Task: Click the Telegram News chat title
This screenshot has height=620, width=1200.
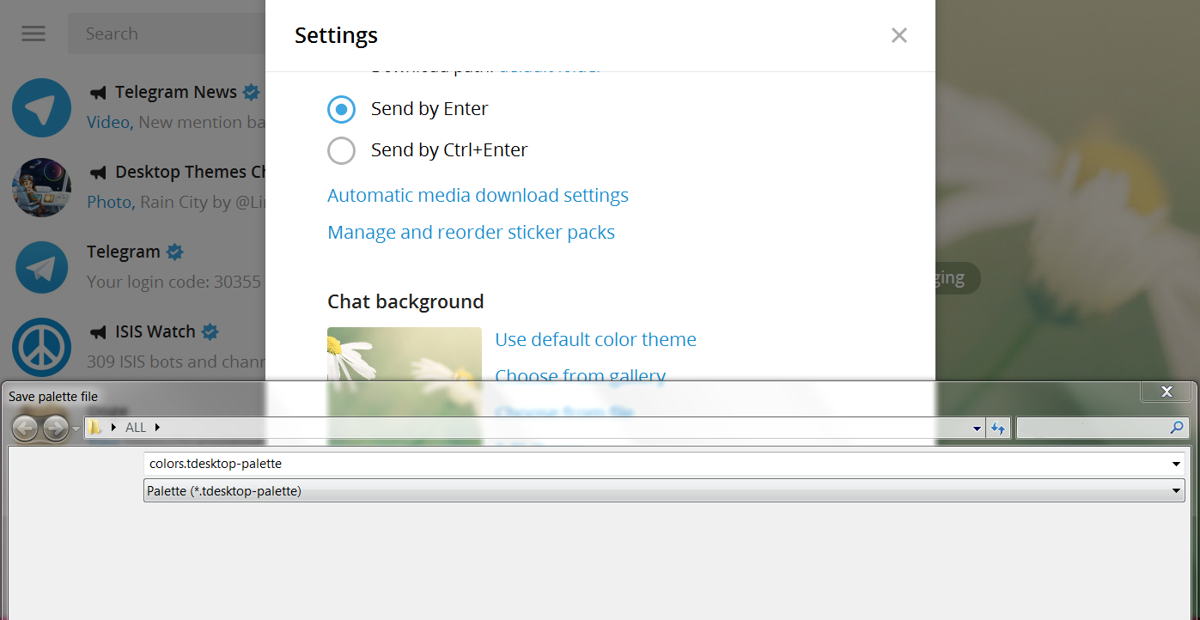Action: click(x=176, y=92)
